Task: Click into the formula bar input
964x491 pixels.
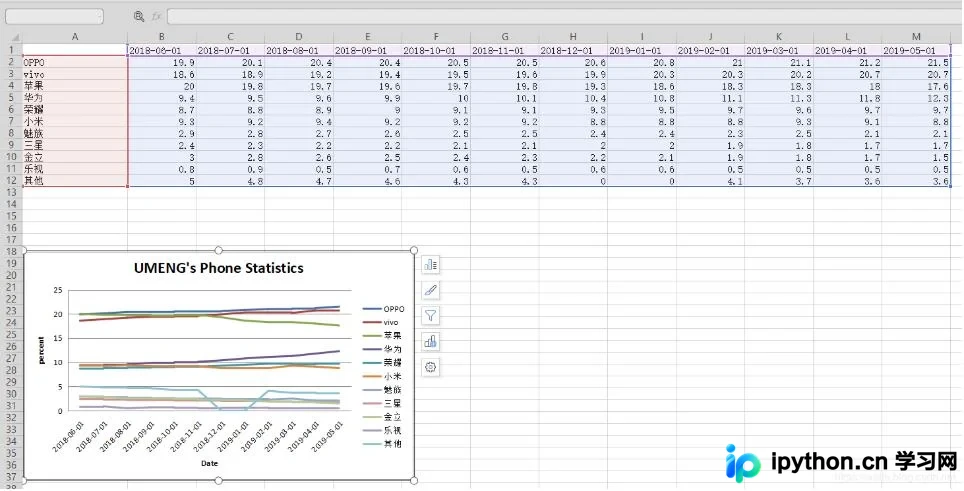Action: (563, 17)
